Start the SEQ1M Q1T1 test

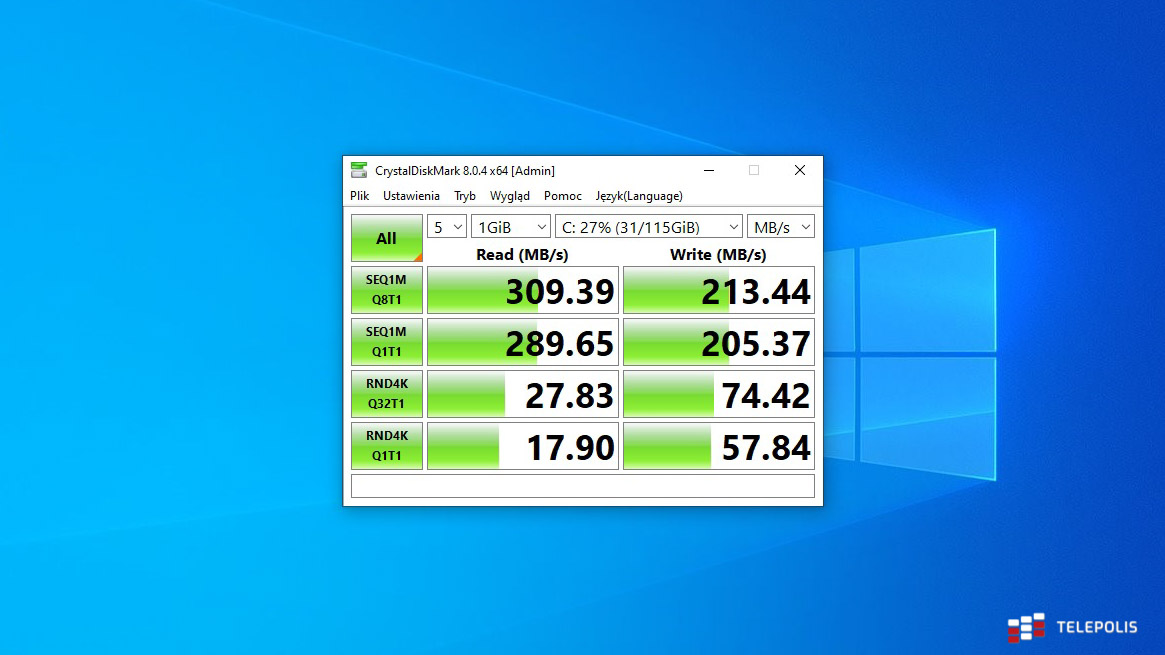pos(386,342)
